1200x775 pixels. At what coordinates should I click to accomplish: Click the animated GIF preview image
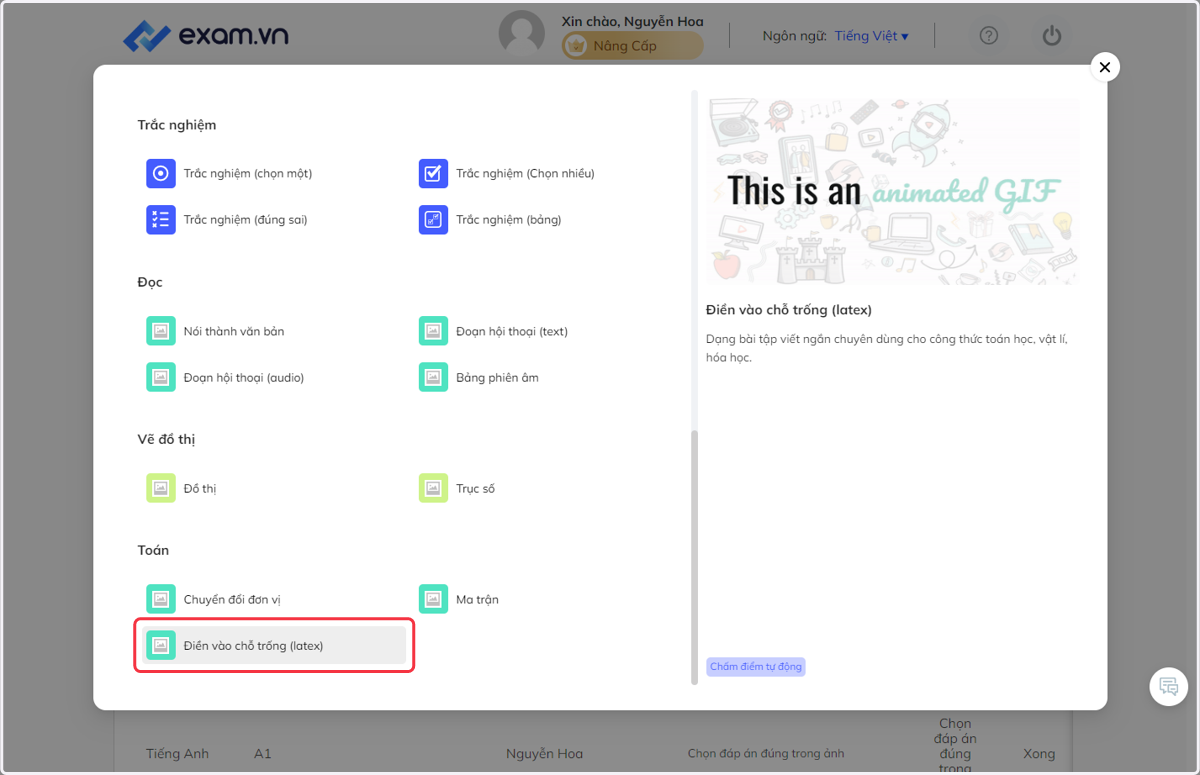tap(893, 191)
